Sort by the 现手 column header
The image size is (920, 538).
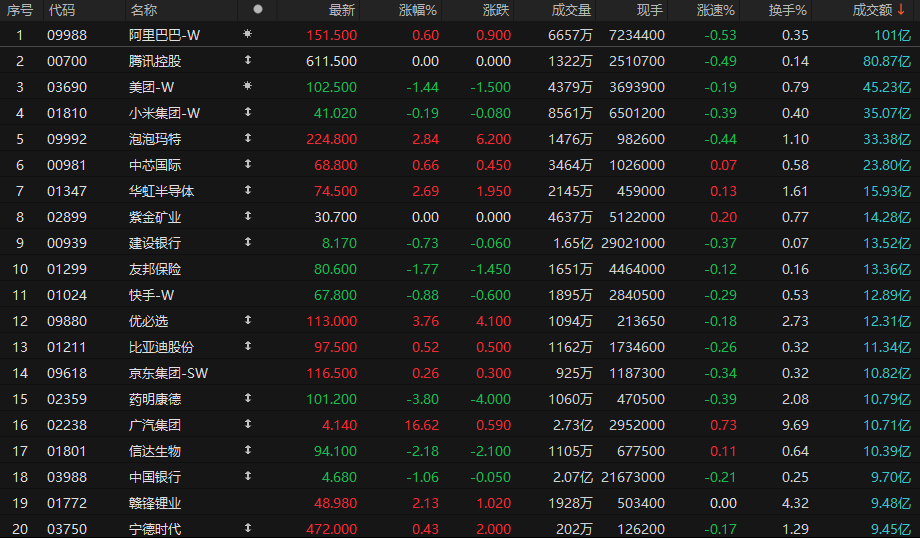click(650, 10)
